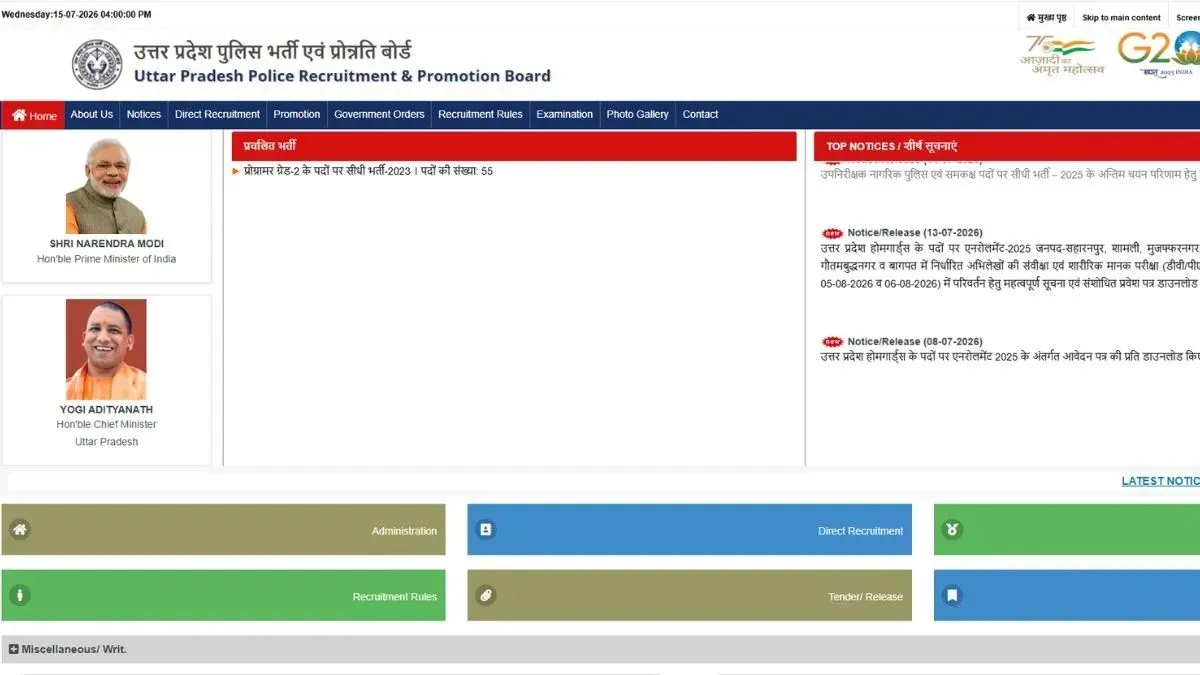Open the Programmer Grade-2 direct recruitment 2023 link

[x=368, y=172]
